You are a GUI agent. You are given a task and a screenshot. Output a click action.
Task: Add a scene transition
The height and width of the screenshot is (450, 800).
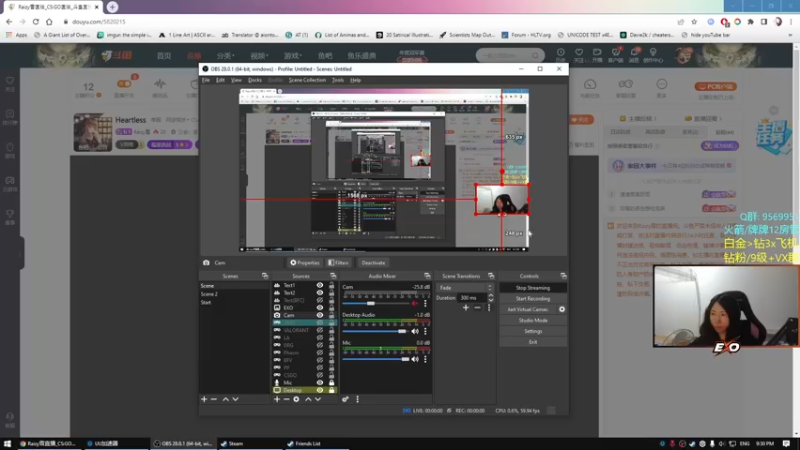(466, 308)
